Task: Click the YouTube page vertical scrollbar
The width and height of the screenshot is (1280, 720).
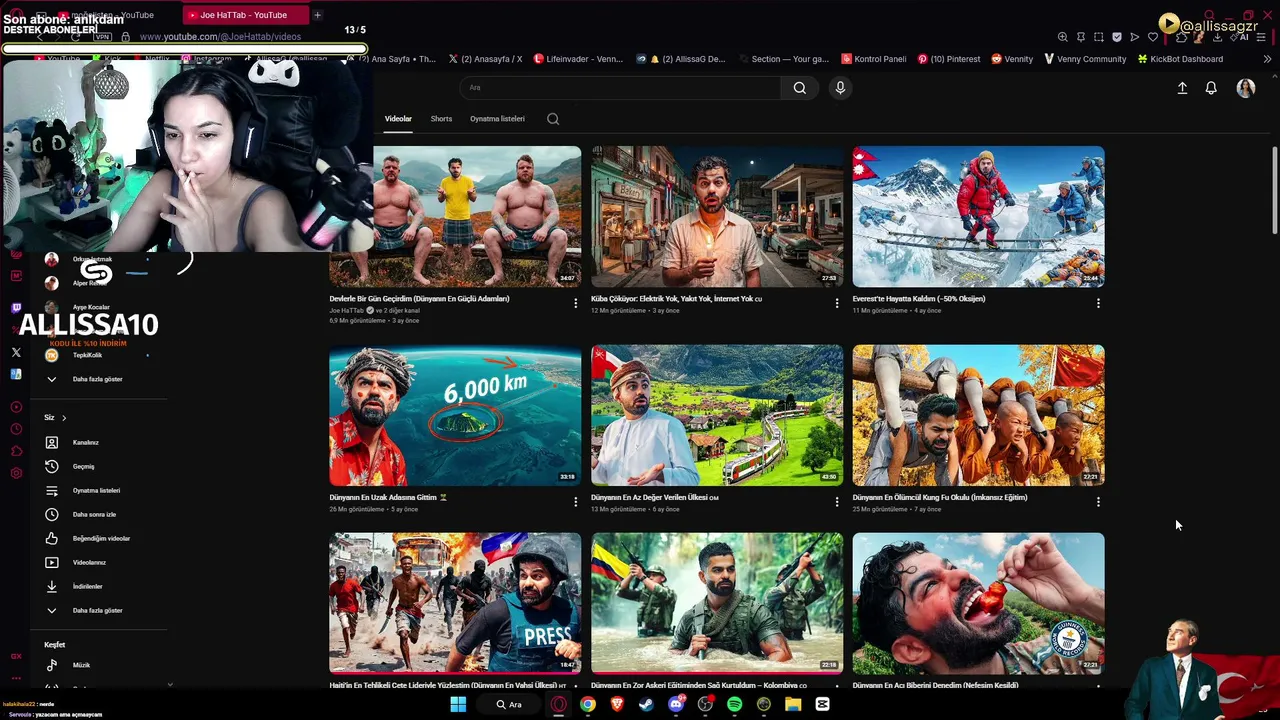Action: point(1274,190)
